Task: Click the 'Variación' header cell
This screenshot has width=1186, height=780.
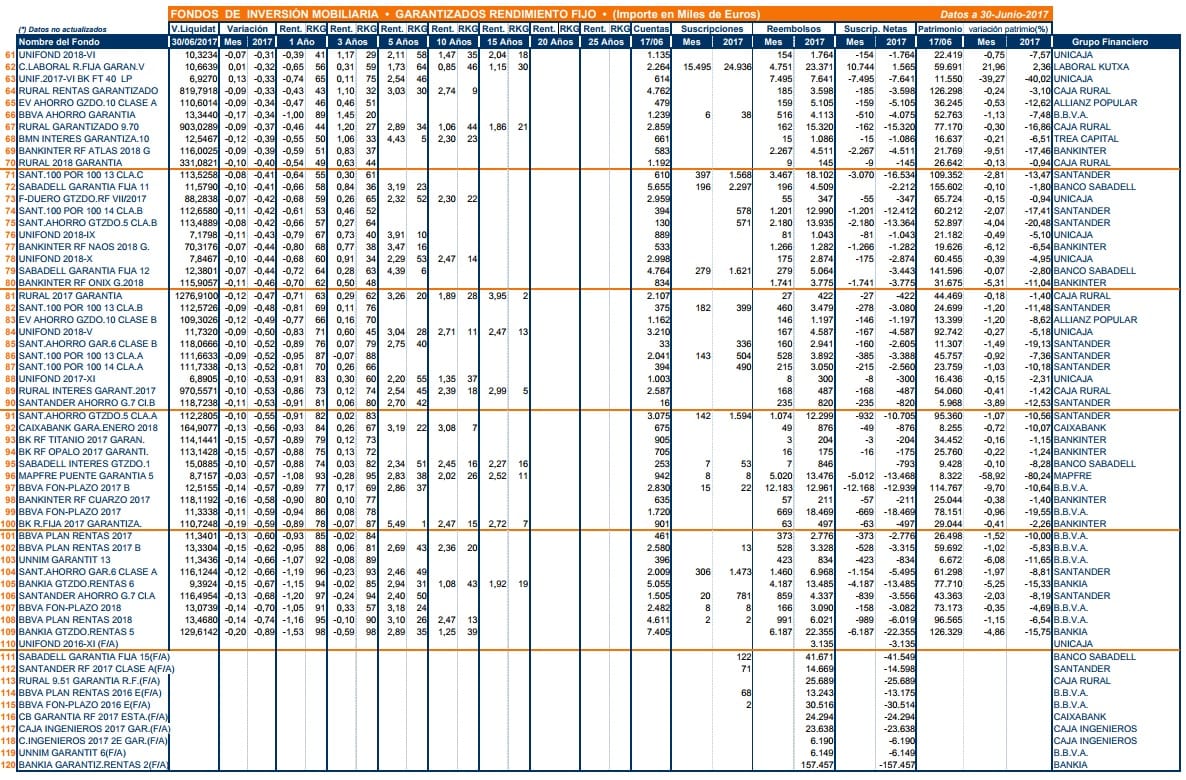Action: pos(248,29)
